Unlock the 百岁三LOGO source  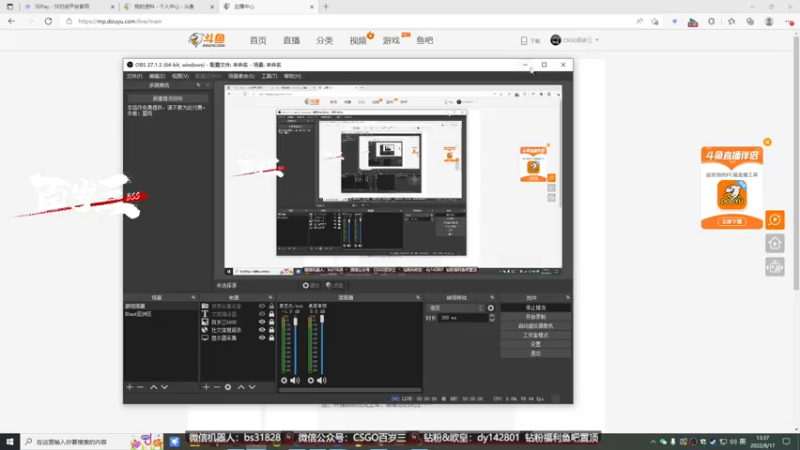click(x=271, y=322)
